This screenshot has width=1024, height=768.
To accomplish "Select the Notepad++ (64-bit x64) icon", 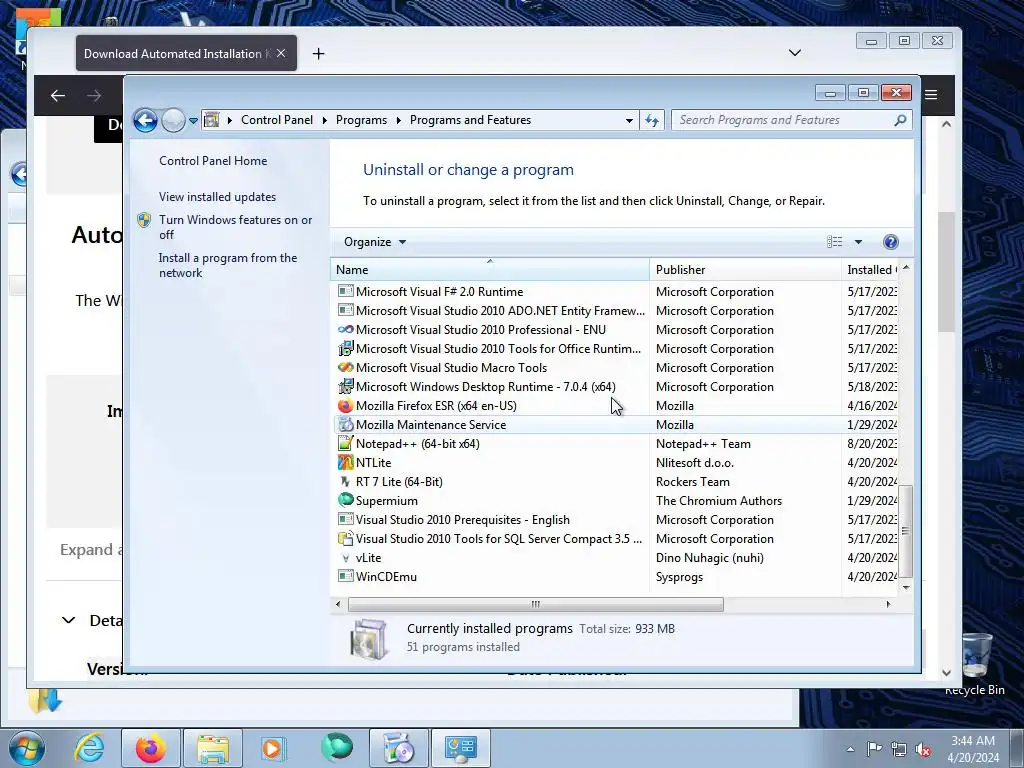I will click(x=345, y=443).
